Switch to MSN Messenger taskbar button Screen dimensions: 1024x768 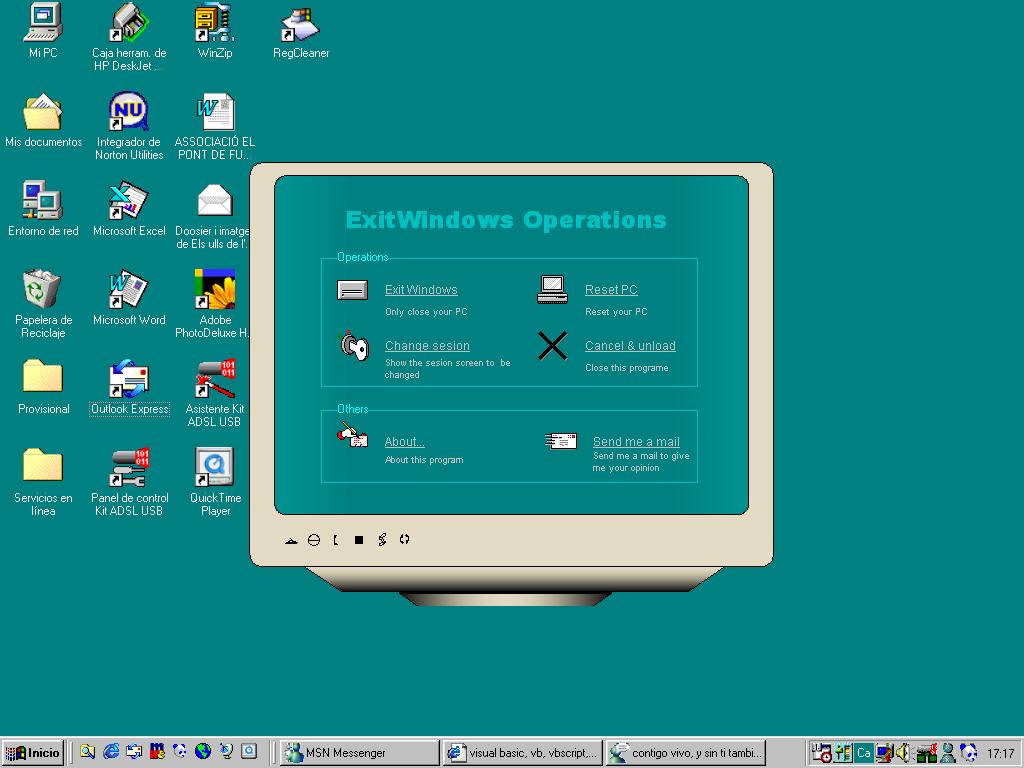pyautogui.click(x=359, y=753)
